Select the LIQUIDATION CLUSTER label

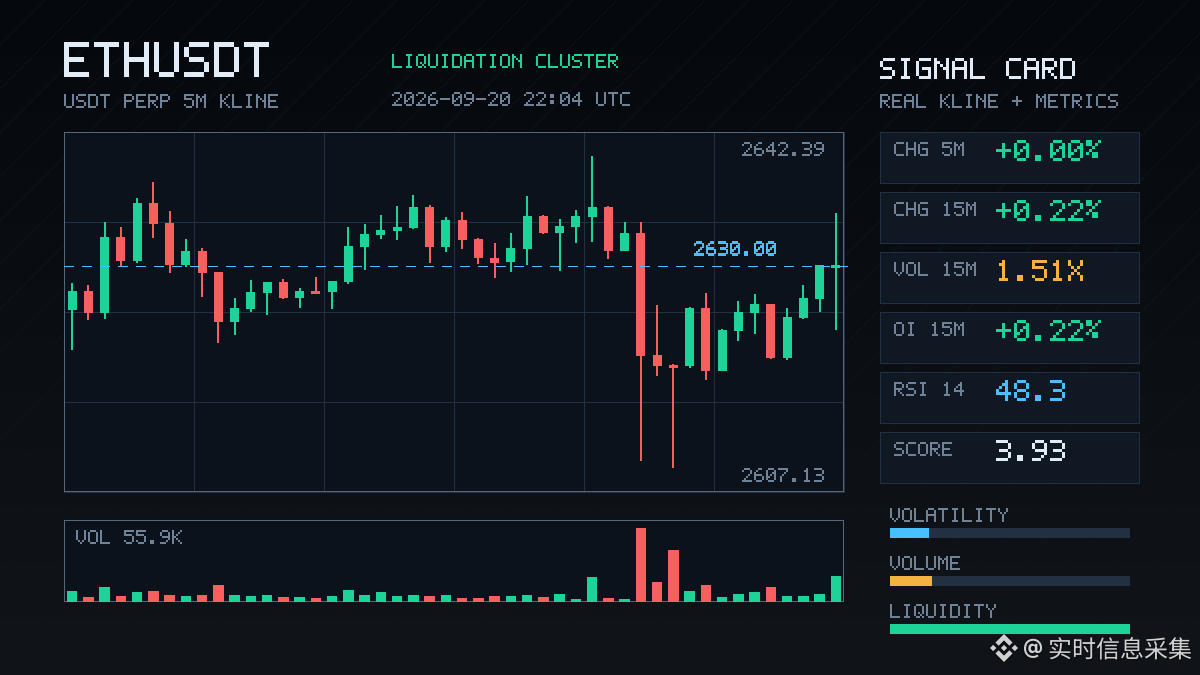505,61
